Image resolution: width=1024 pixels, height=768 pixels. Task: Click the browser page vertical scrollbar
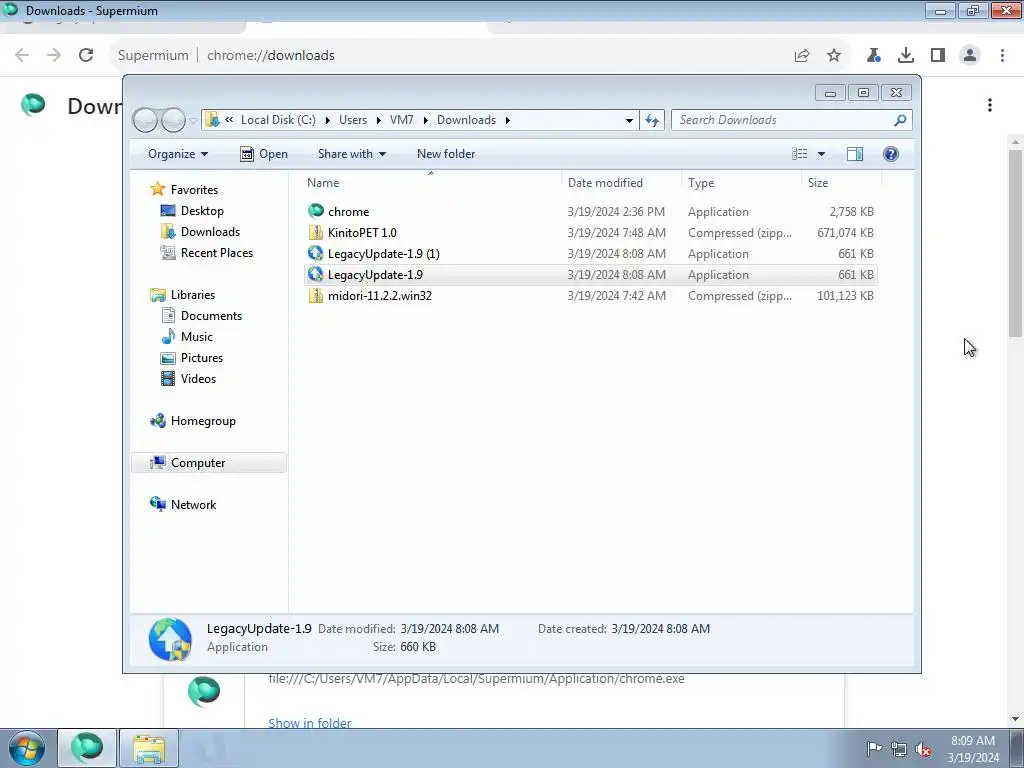coord(1016,243)
